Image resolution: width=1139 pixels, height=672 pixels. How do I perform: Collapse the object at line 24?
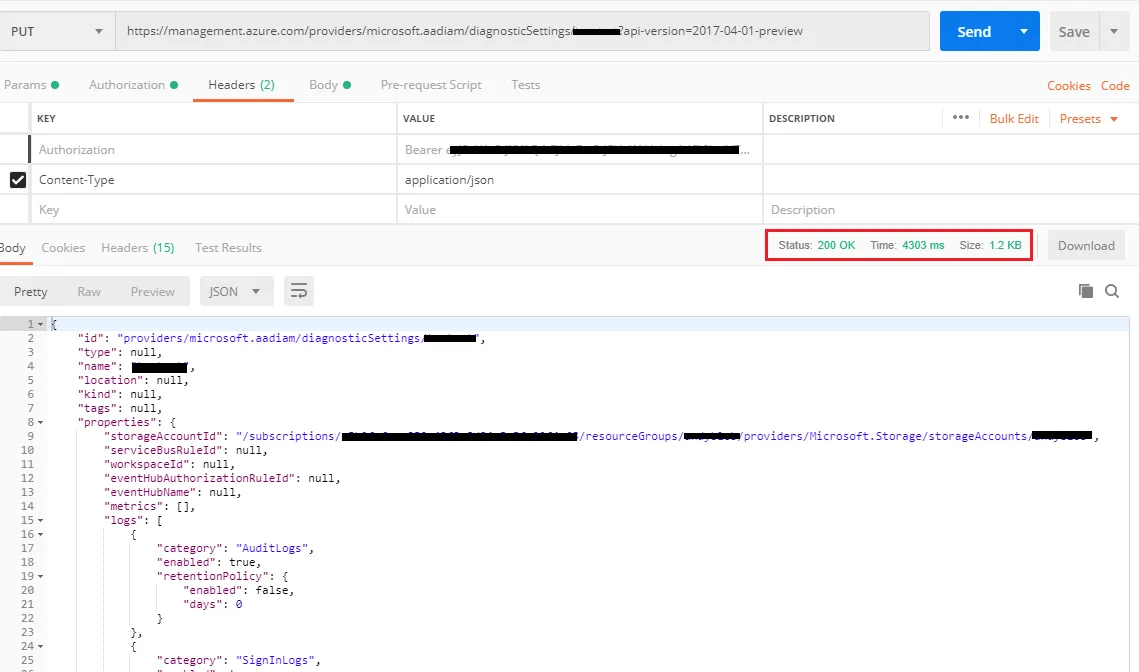coord(41,646)
